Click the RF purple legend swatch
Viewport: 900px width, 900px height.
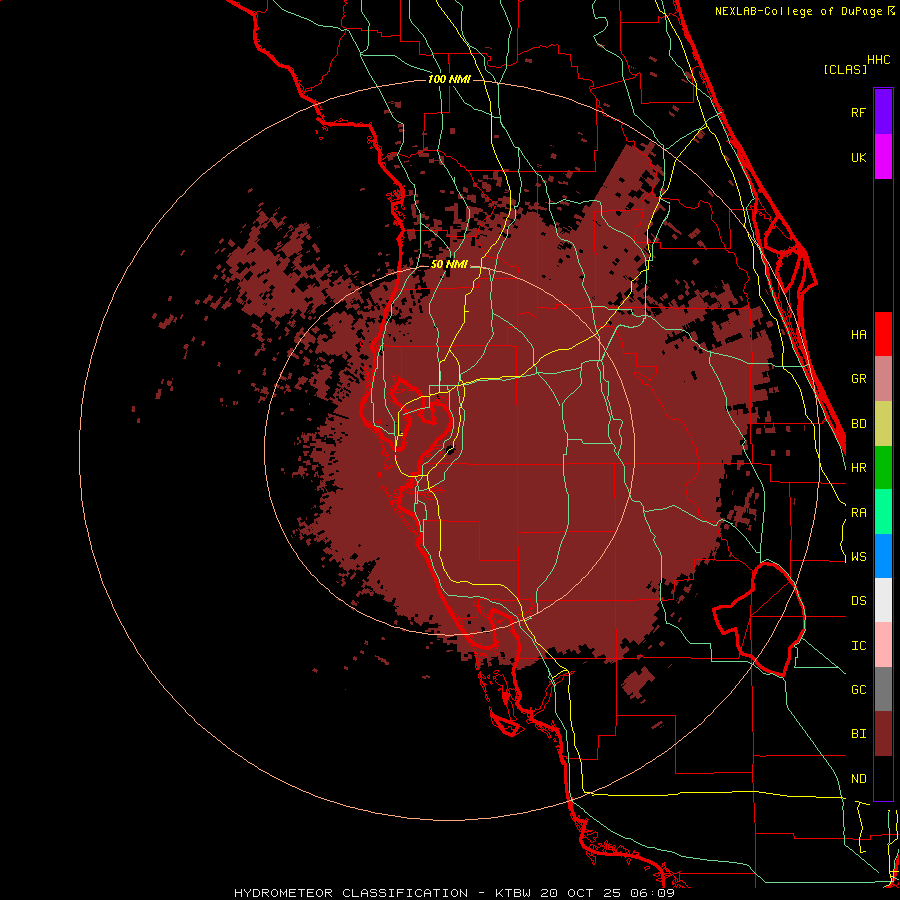[x=883, y=112]
